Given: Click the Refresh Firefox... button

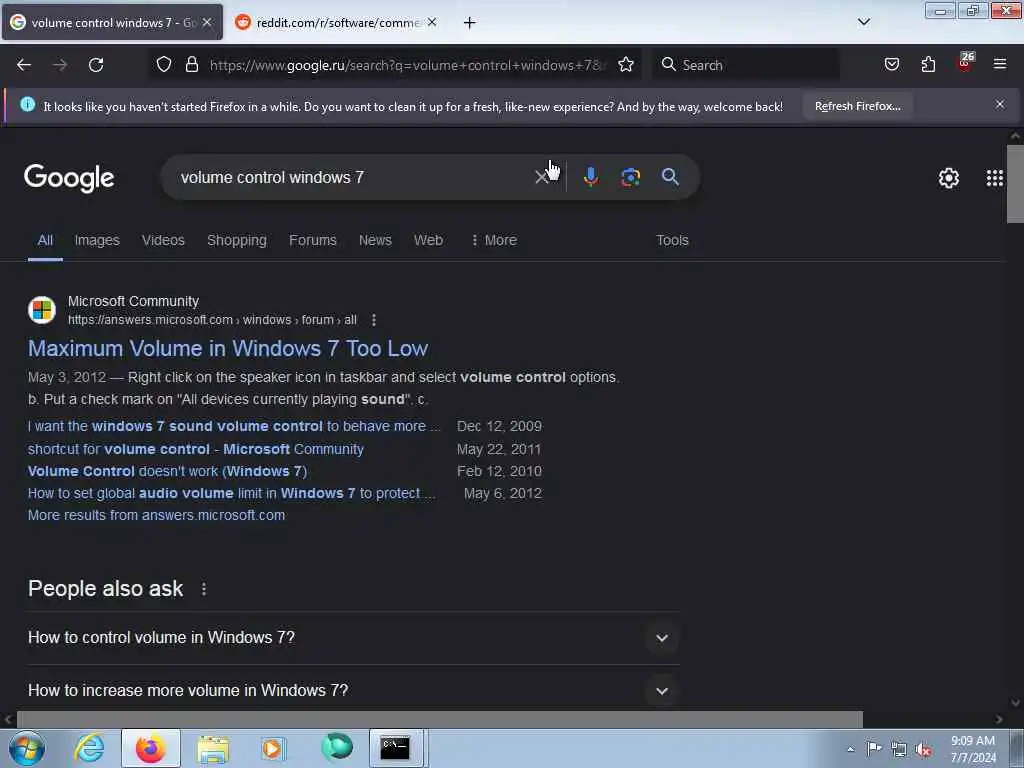Looking at the screenshot, I should [857, 106].
